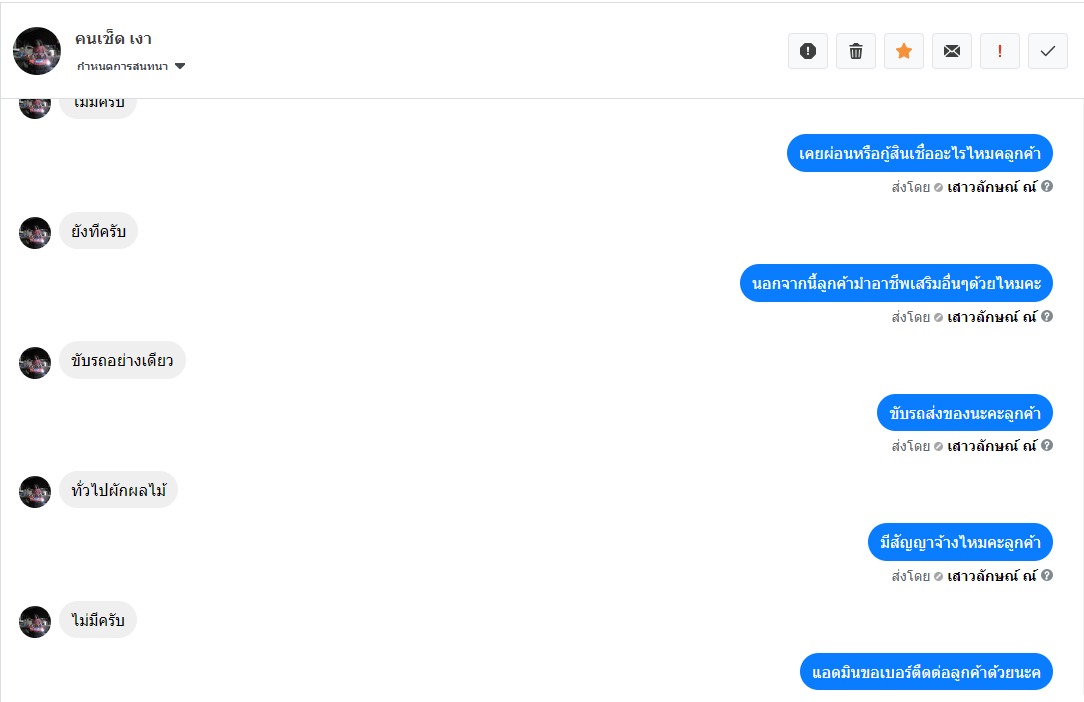This screenshot has height=702, width=1084.
Task: Open the กำหนดการสนทนา assignment menu
Action: (131, 66)
